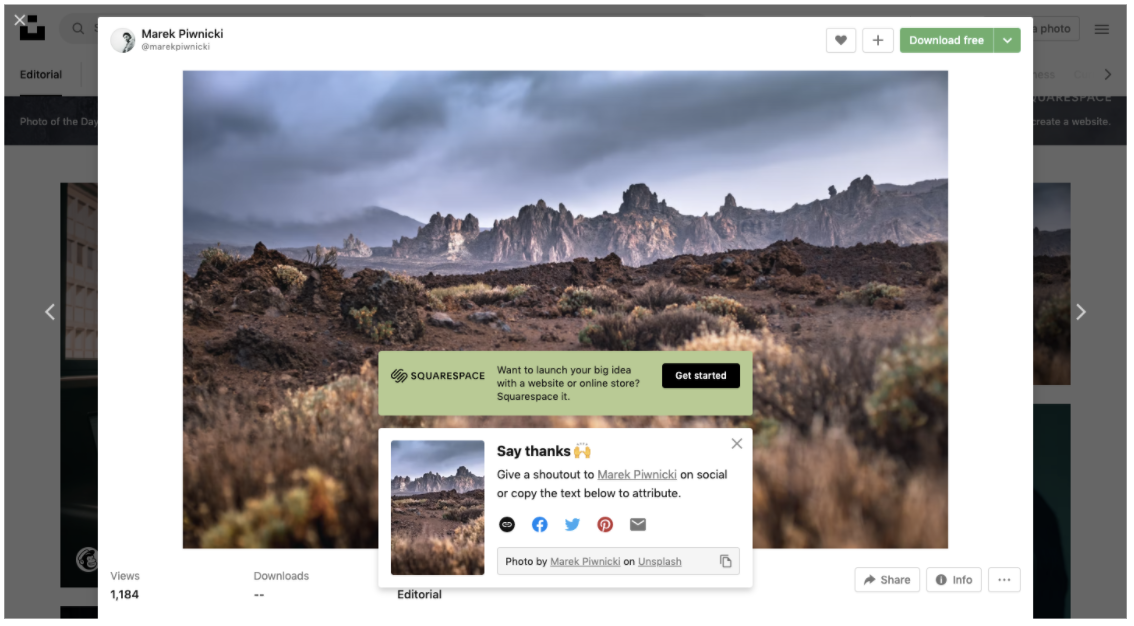
Task: Open Marek Piwnicki profile avatar
Action: [122, 40]
